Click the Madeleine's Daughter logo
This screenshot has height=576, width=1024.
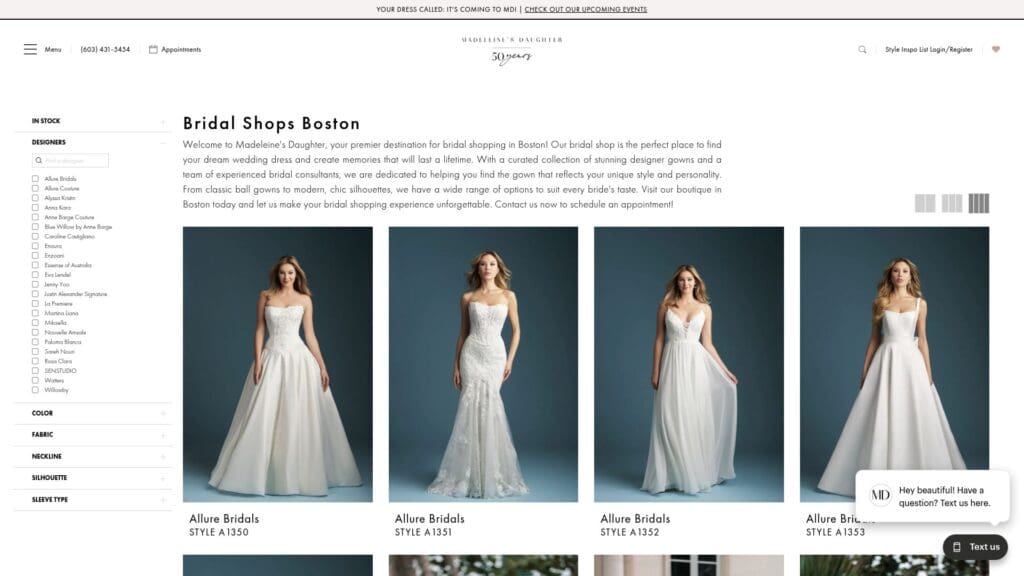[512, 49]
